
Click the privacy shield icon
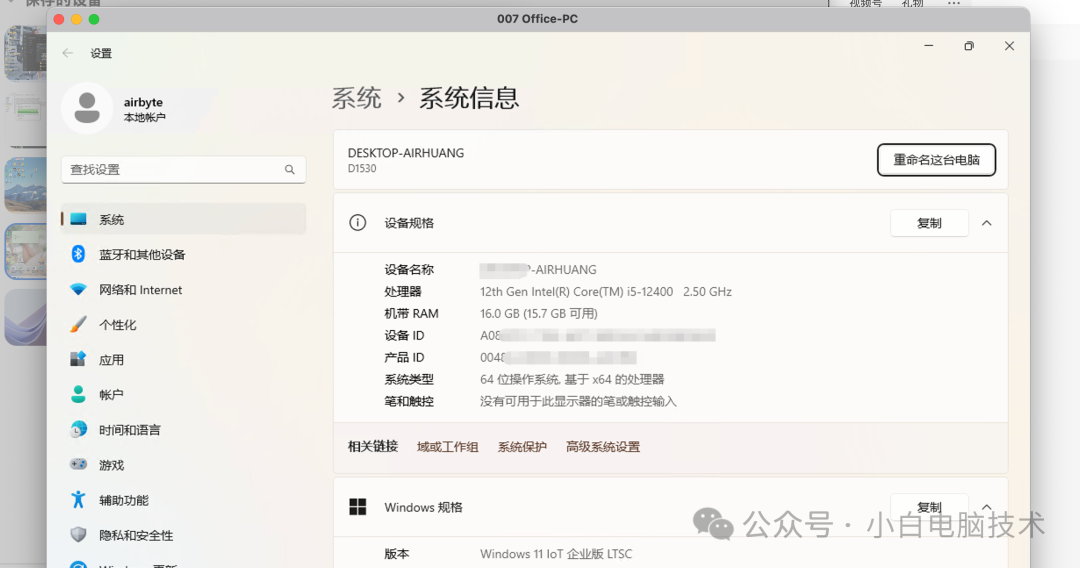(x=79, y=535)
